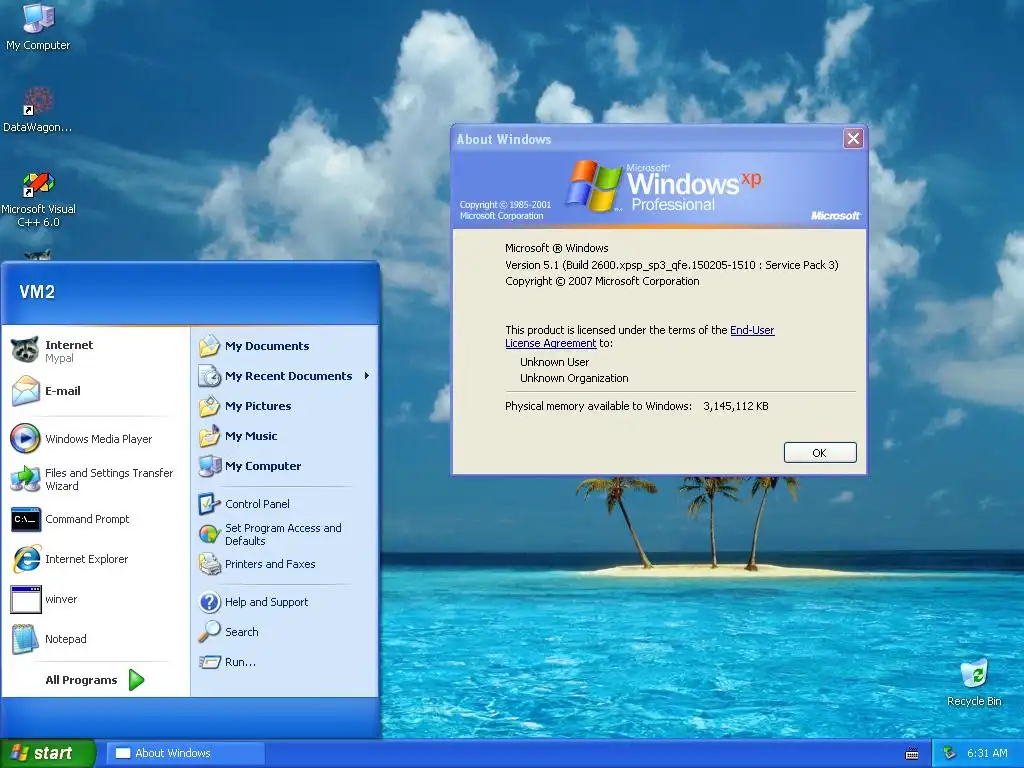Open Notepad from the Start menu

tap(97, 639)
